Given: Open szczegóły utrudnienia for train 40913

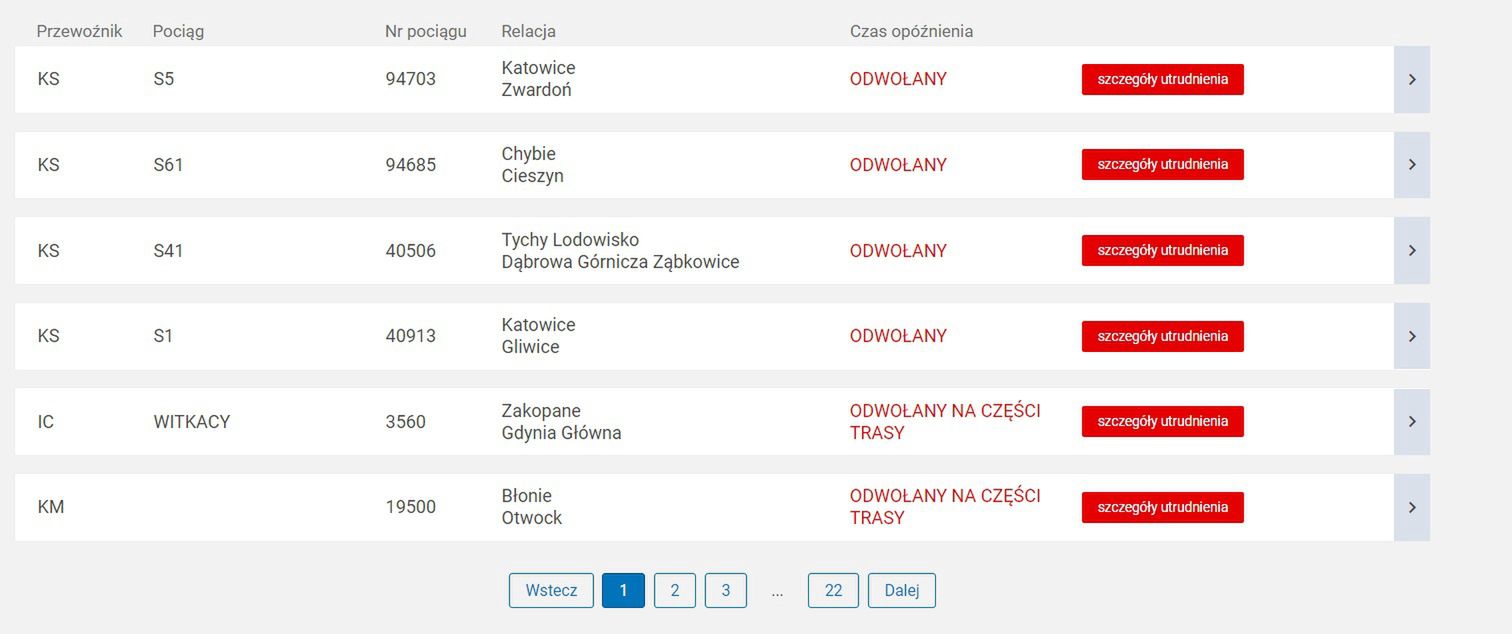Looking at the screenshot, I should pyautogui.click(x=1162, y=336).
